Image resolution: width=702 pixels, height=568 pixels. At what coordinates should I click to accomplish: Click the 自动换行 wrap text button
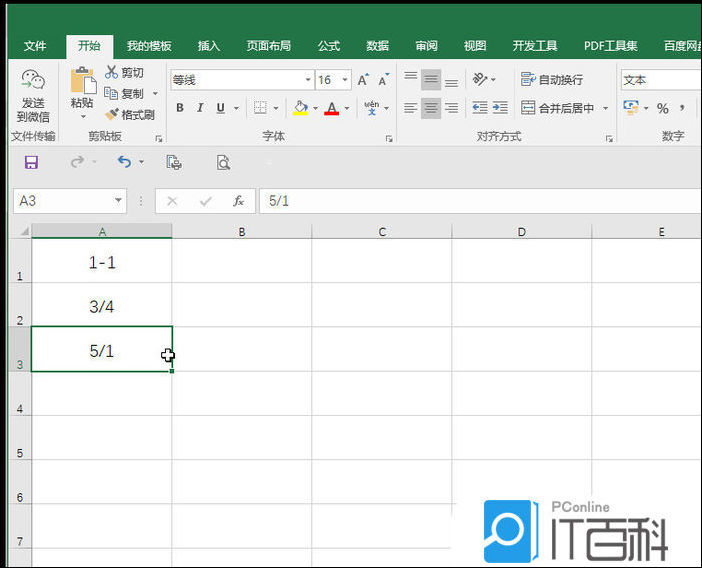point(552,80)
